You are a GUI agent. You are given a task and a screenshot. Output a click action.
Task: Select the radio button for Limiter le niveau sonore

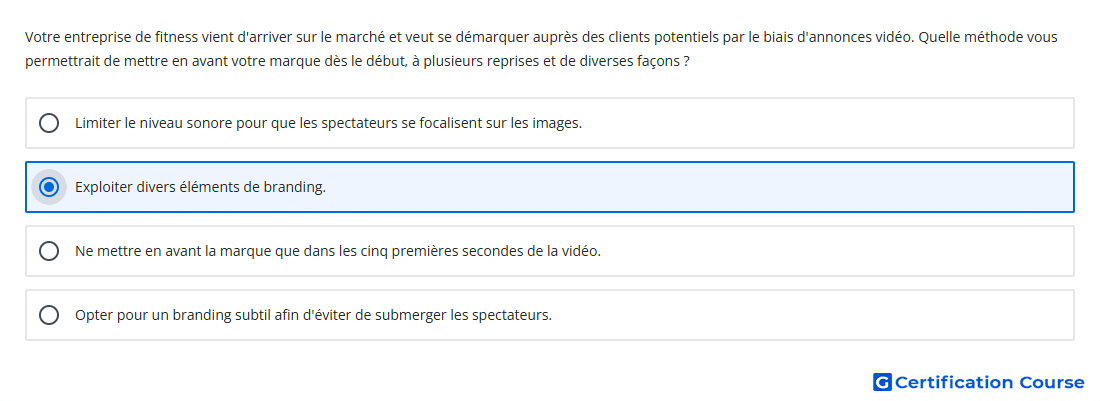[49, 123]
